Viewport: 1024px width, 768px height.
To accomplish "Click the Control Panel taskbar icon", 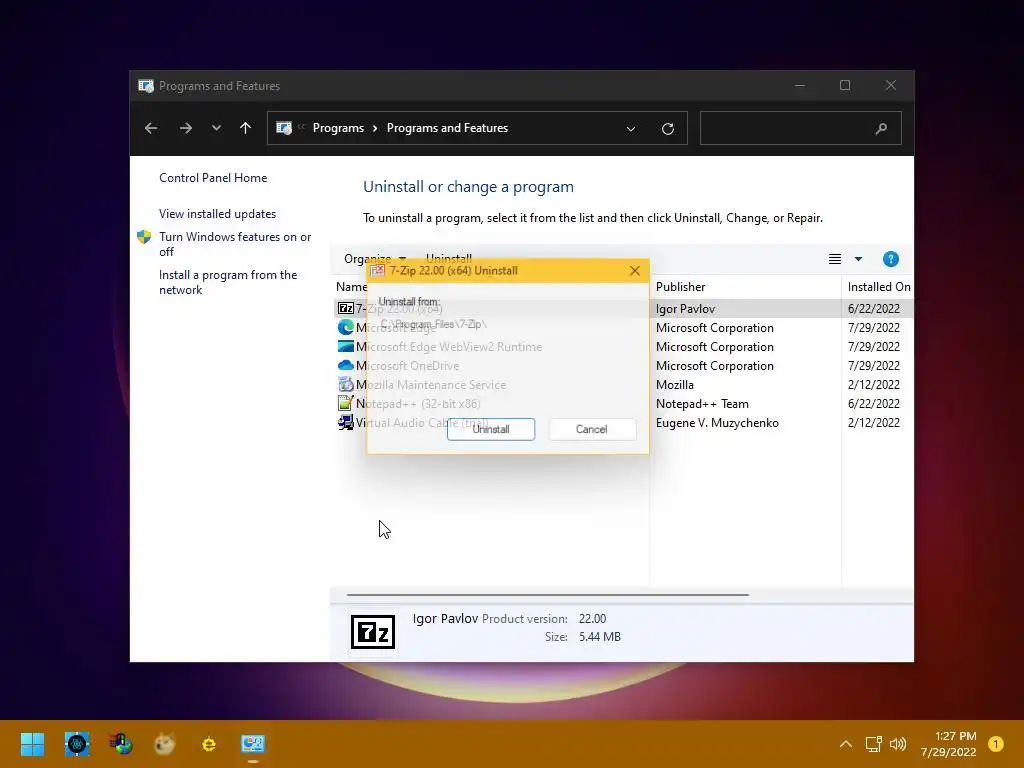I will click(253, 744).
